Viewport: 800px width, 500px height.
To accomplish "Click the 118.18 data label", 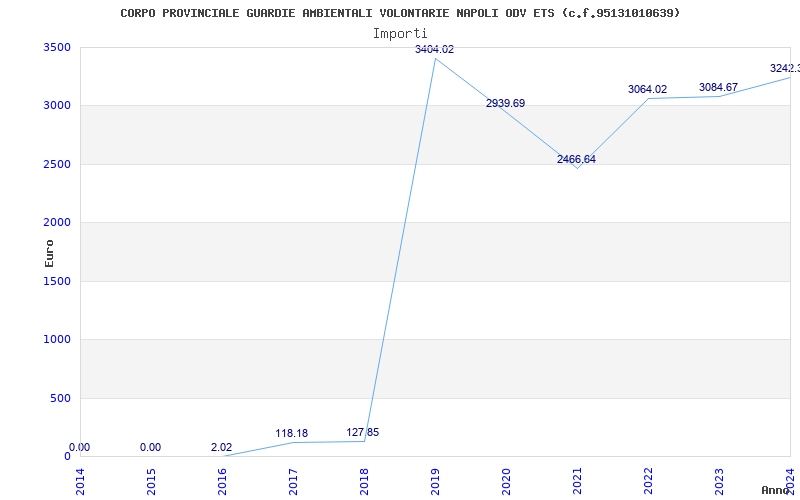I will 292,433.
